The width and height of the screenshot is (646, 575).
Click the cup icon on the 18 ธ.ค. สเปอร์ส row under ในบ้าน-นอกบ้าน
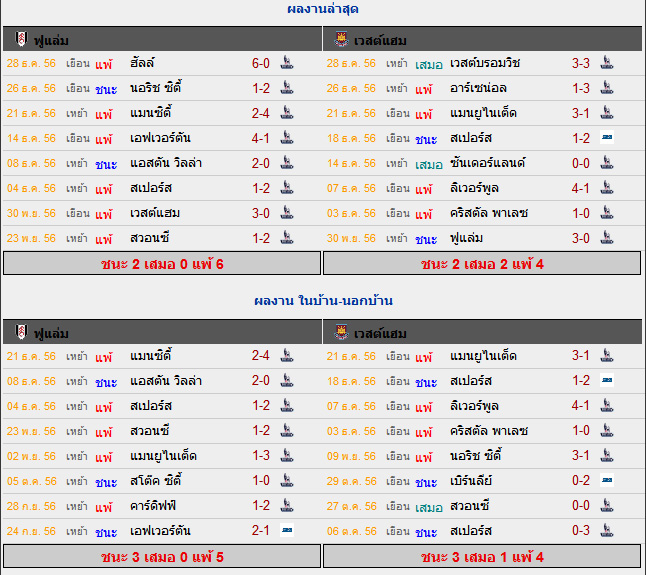click(x=607, y=380)
